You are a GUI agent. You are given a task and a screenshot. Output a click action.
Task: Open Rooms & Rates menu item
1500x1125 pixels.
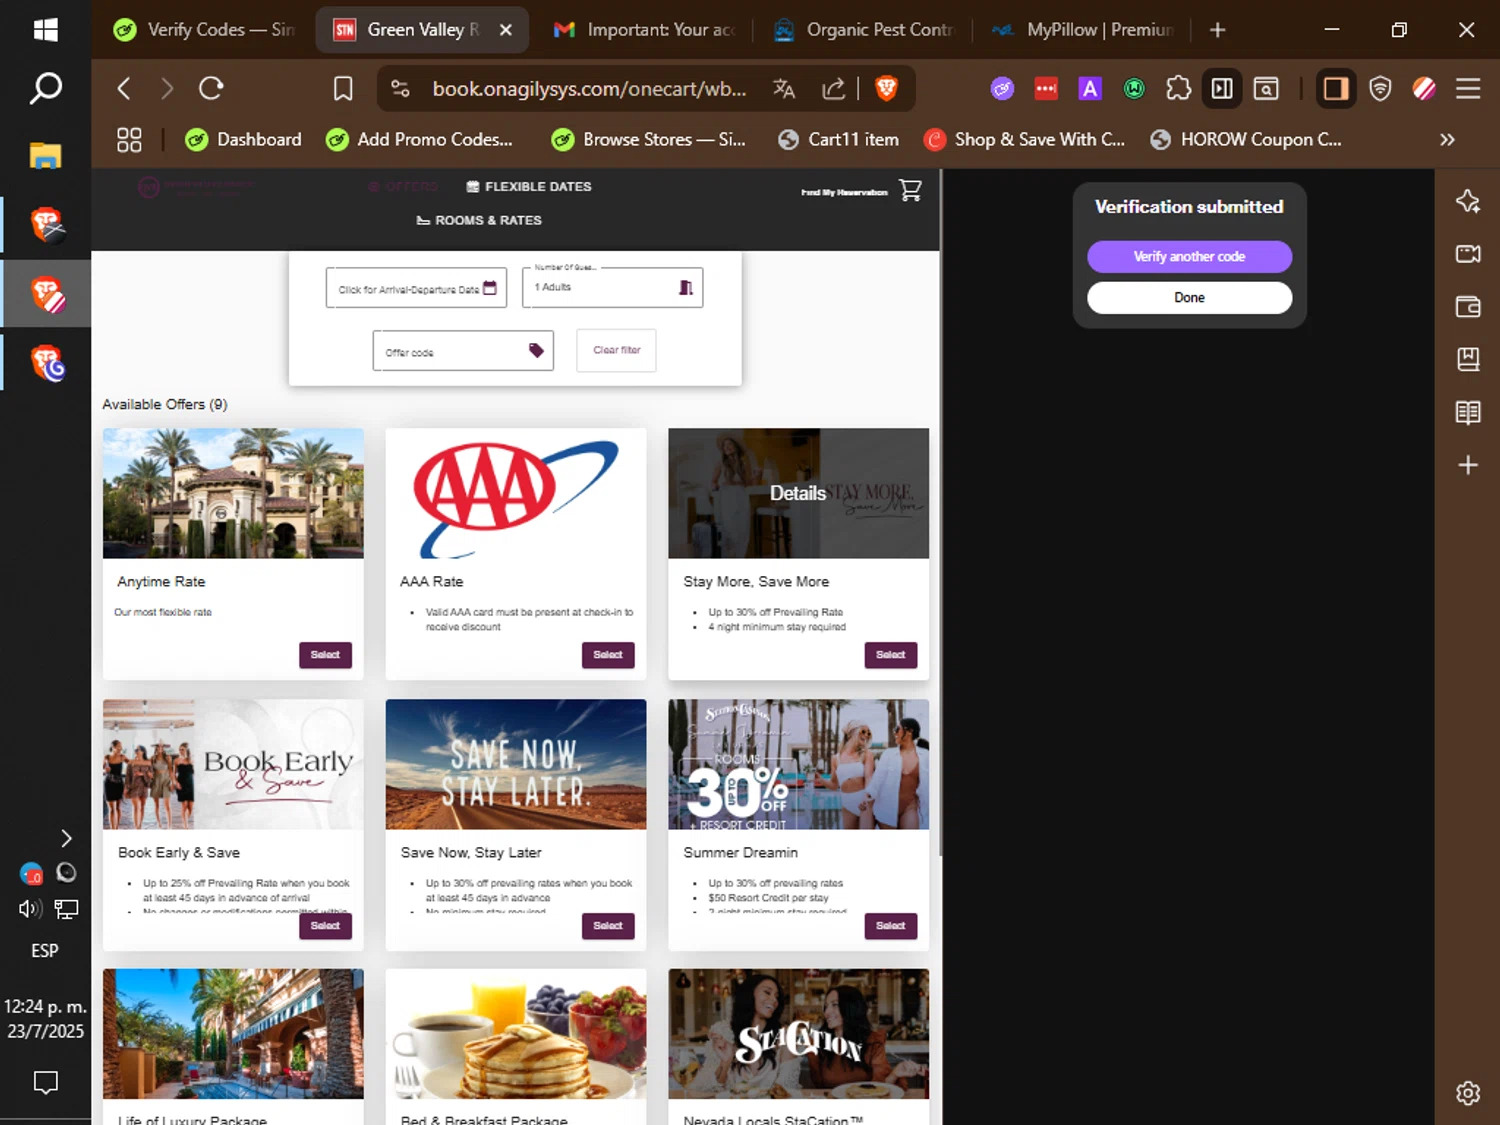[x=479, y=220]
